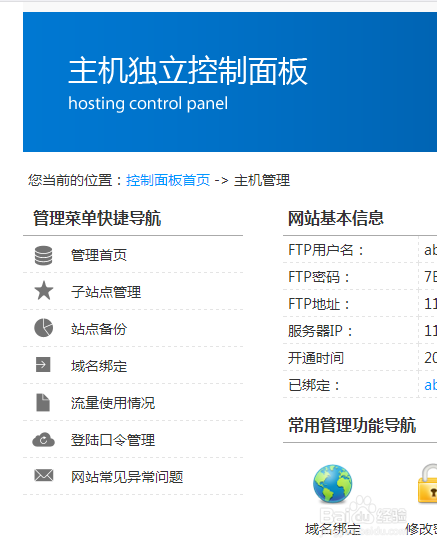Click the 开通时间 label
Viewport: 437px width, 549px height.
click(x=316, y=358)
